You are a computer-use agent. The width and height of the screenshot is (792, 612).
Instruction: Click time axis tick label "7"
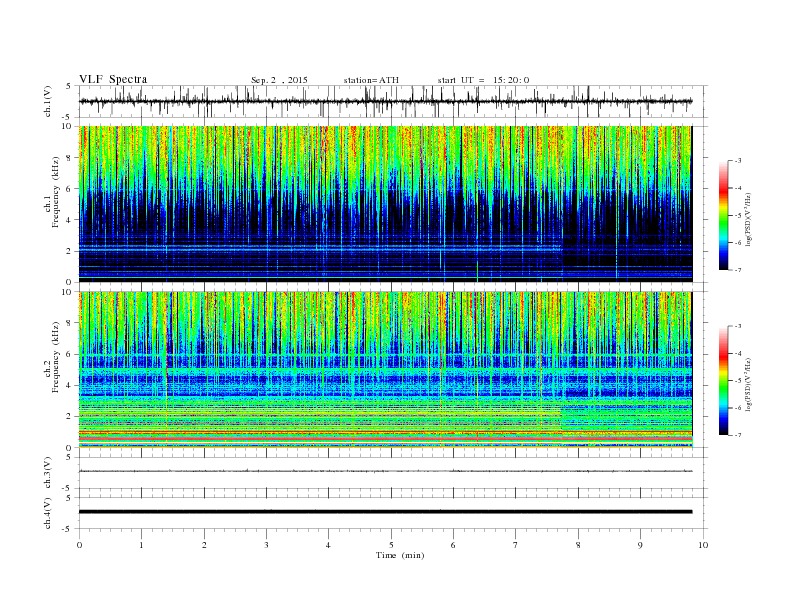click(x=516, y=545)
